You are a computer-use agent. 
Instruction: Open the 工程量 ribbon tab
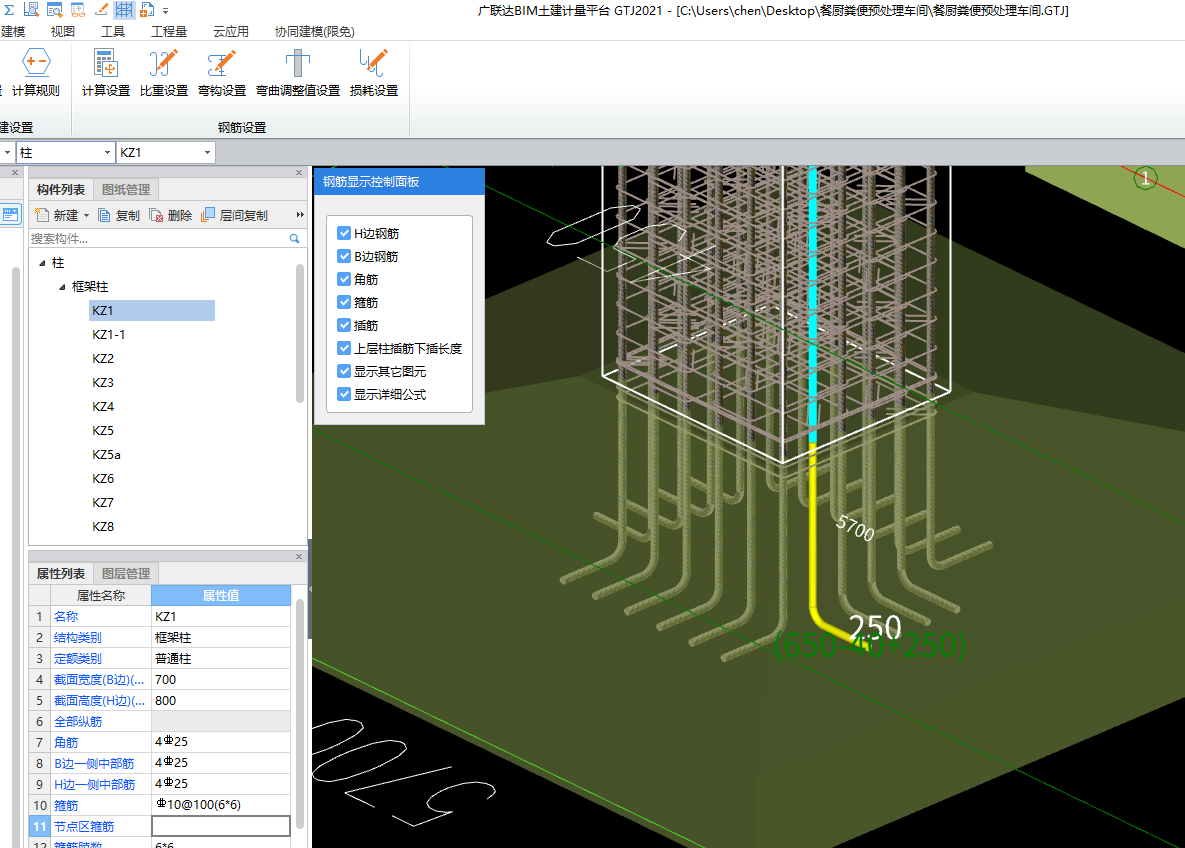tap(169, 32)
